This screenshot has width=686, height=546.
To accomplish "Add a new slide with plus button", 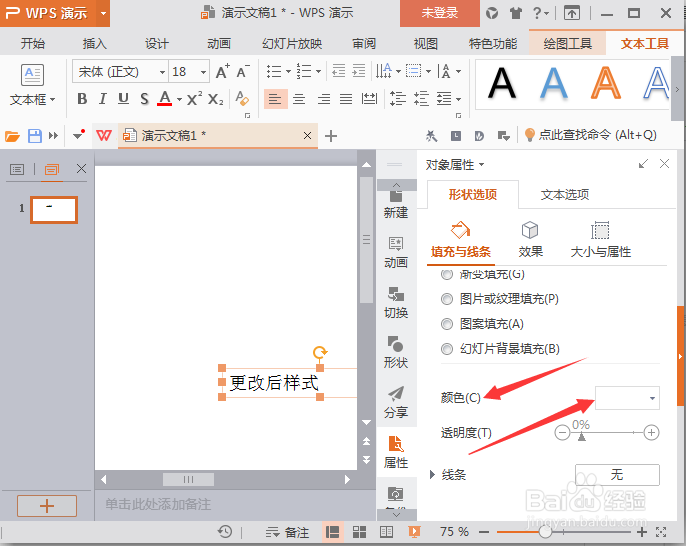I will pyautogui.click(x=47, y=506).
